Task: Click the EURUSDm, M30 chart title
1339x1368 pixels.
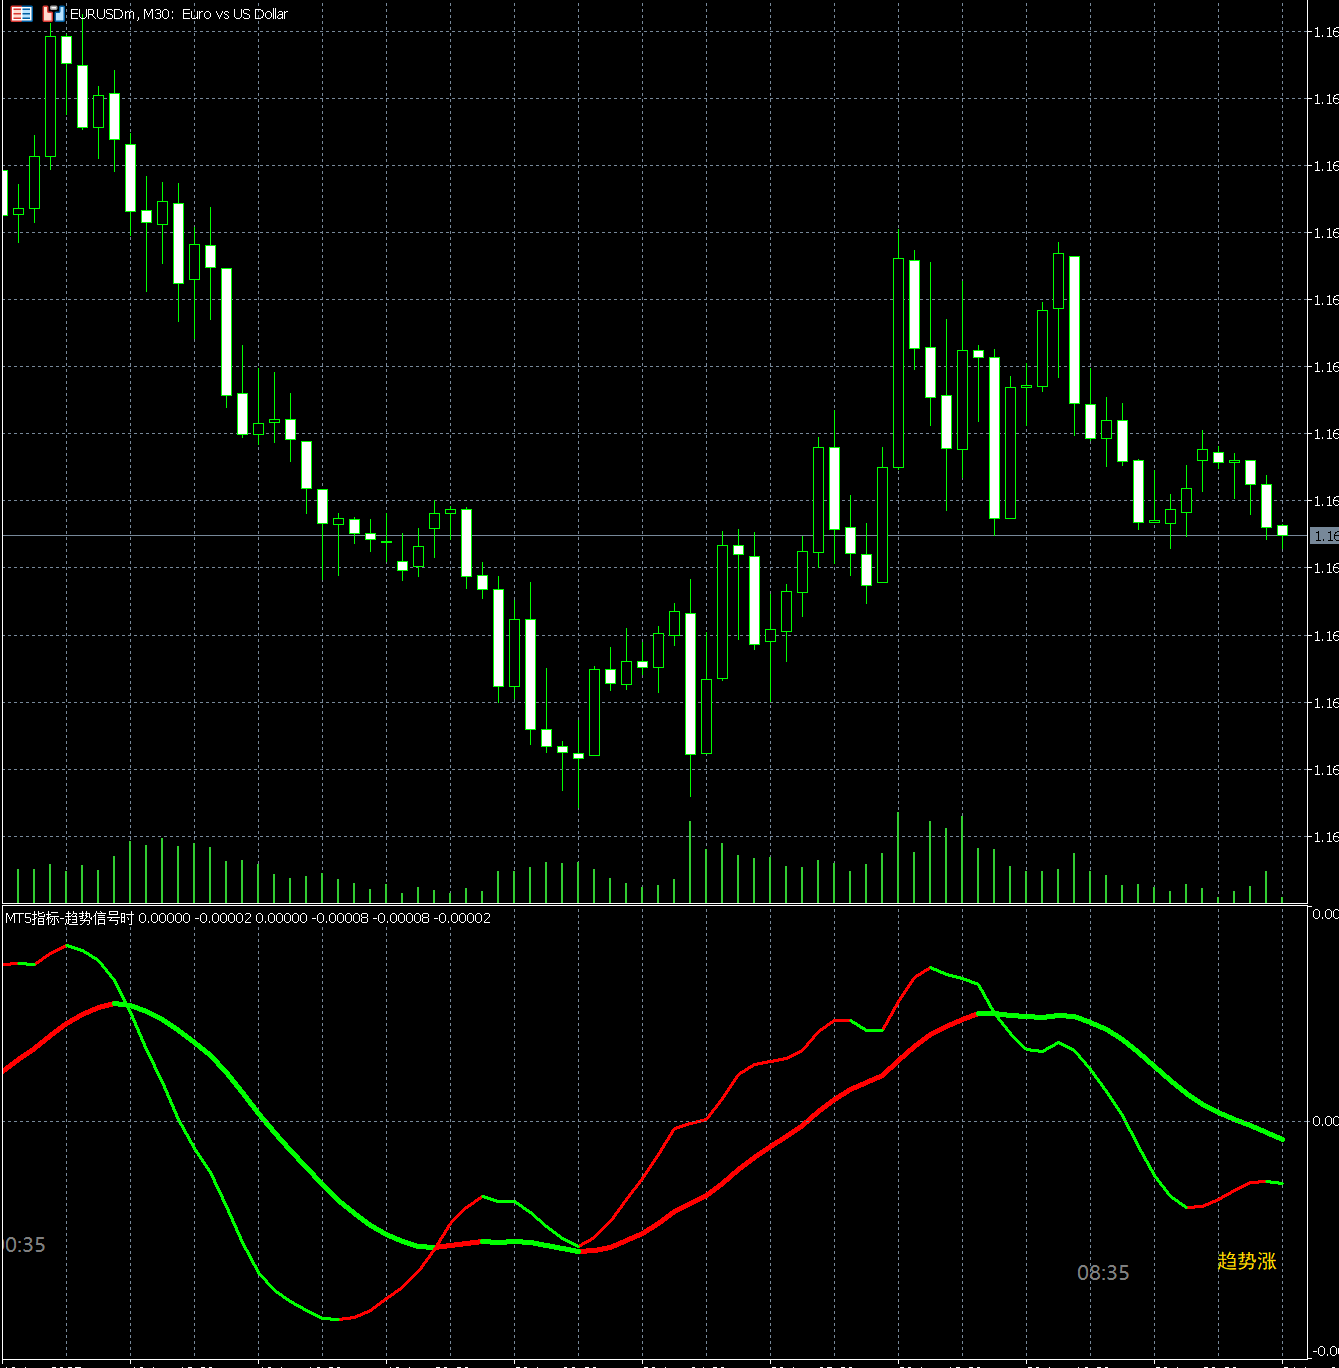Action: point(180,14)
